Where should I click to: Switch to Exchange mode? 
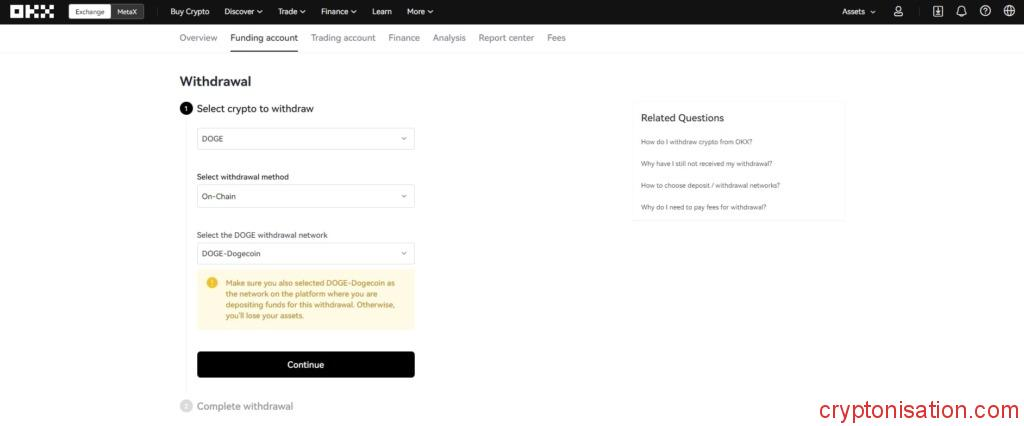point(90,12)
